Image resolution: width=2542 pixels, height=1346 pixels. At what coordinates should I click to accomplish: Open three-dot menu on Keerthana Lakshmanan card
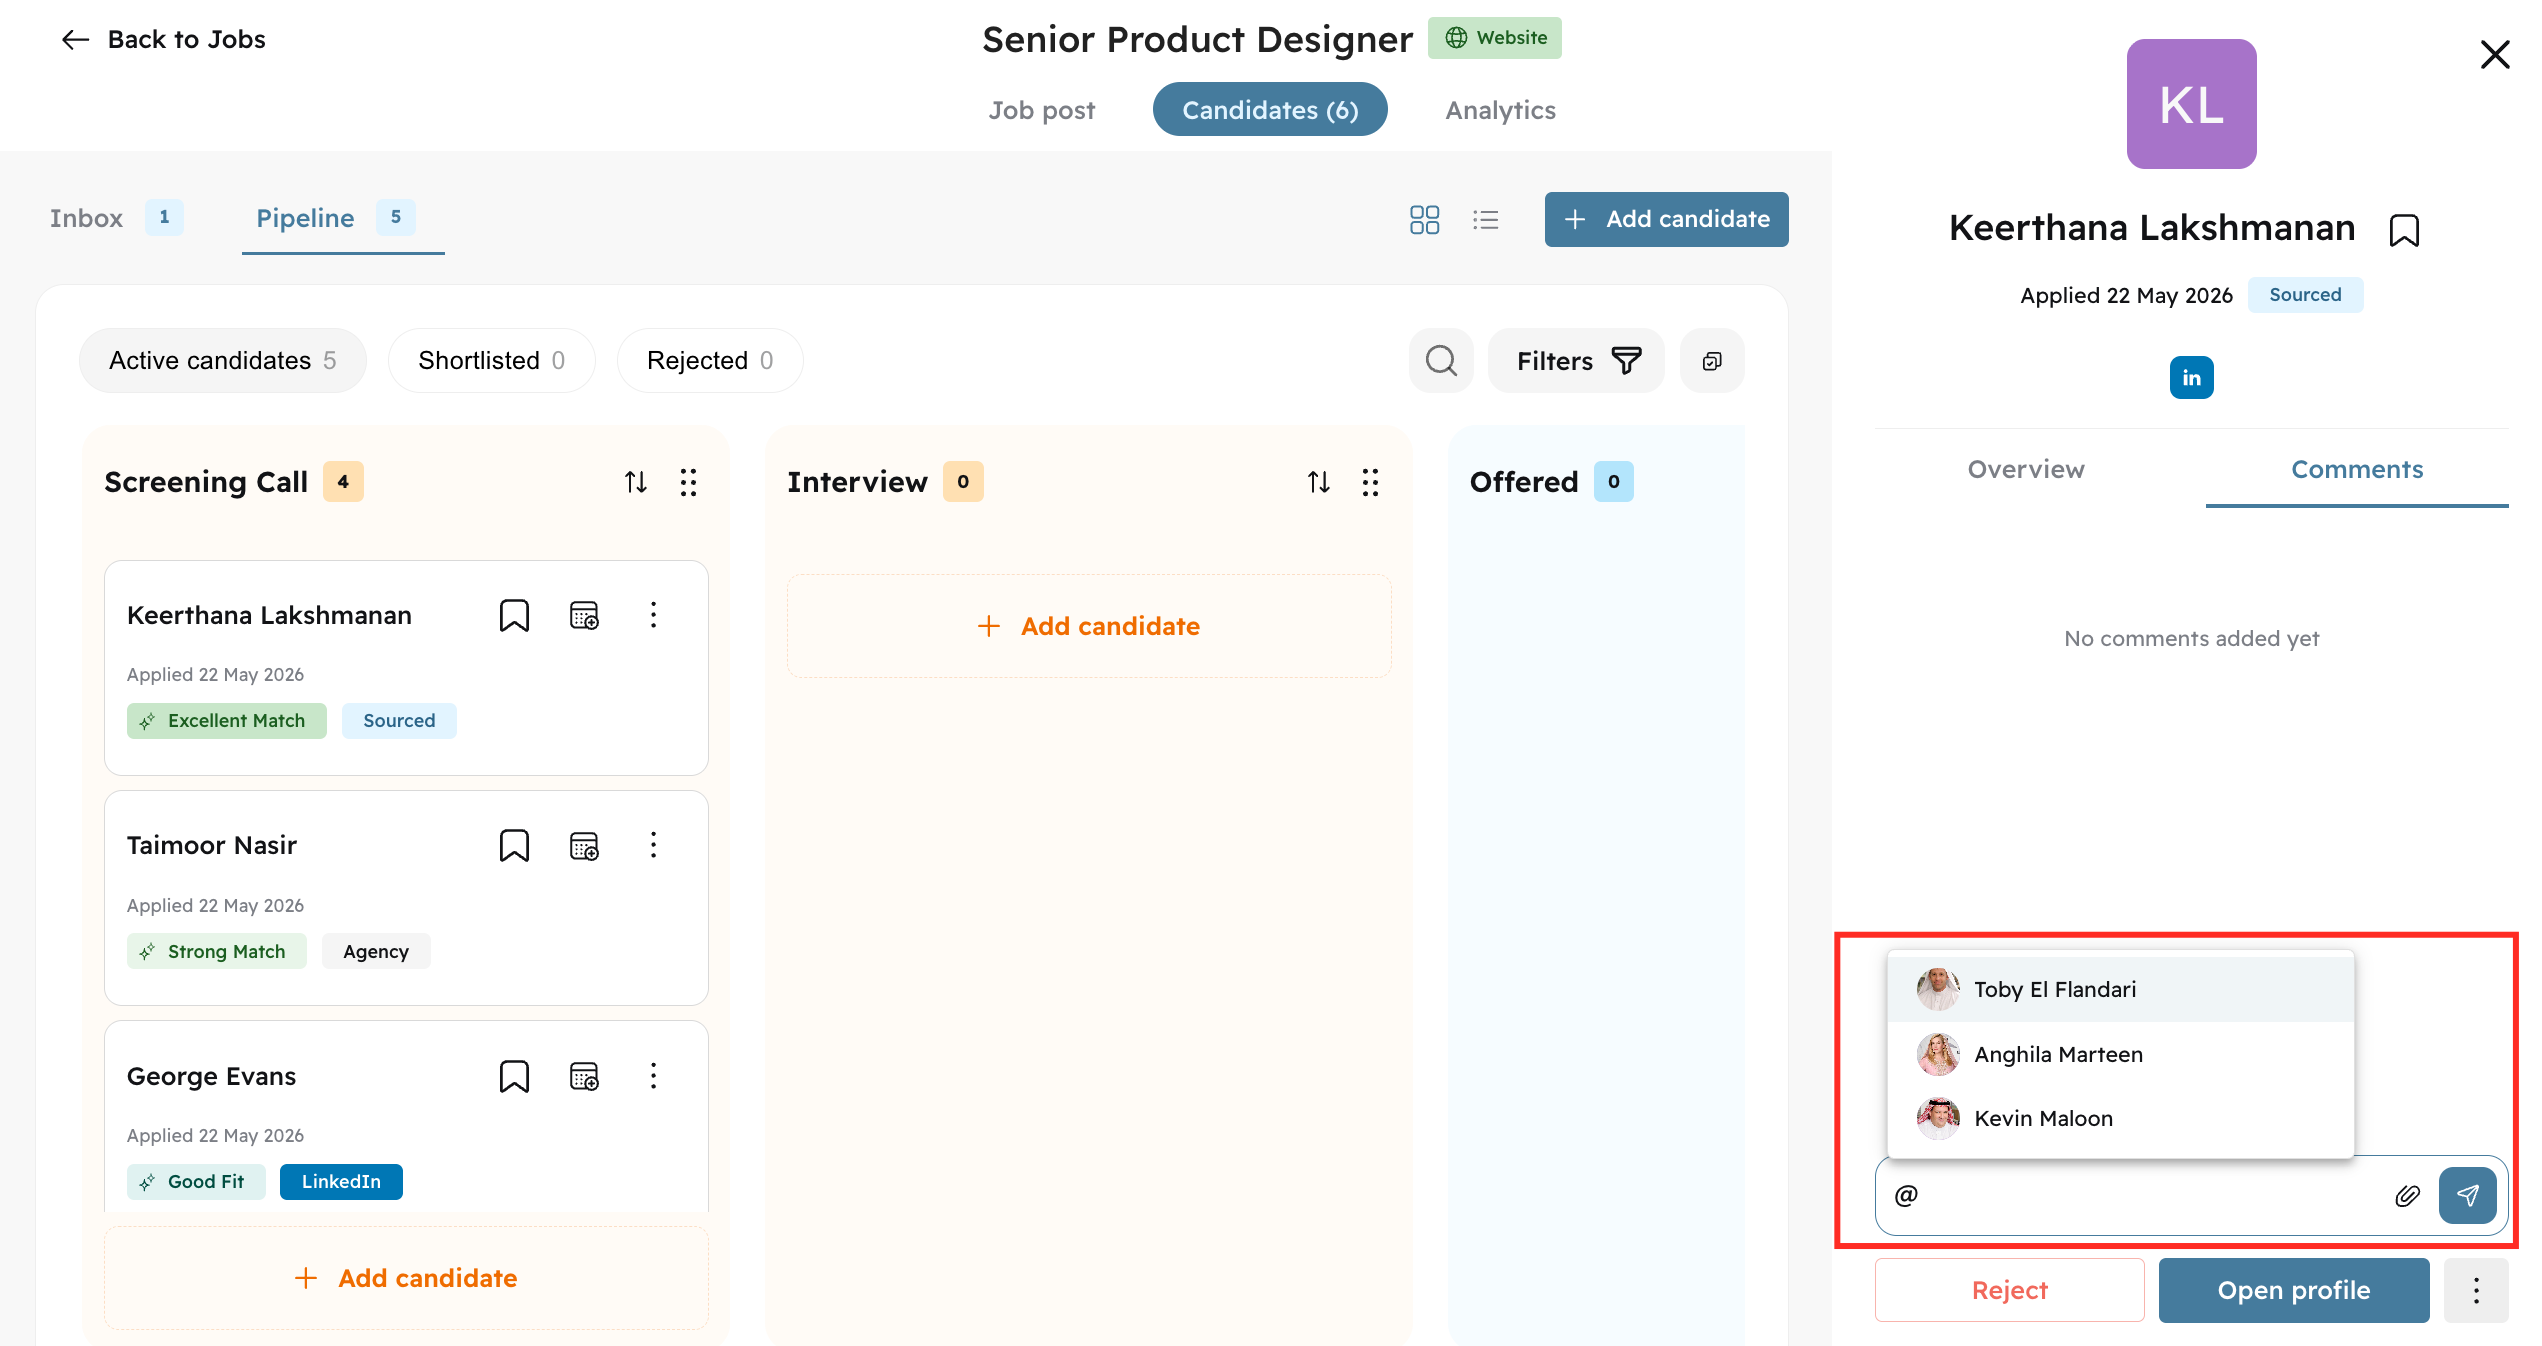pyautogui.click(x=653, y=615)
